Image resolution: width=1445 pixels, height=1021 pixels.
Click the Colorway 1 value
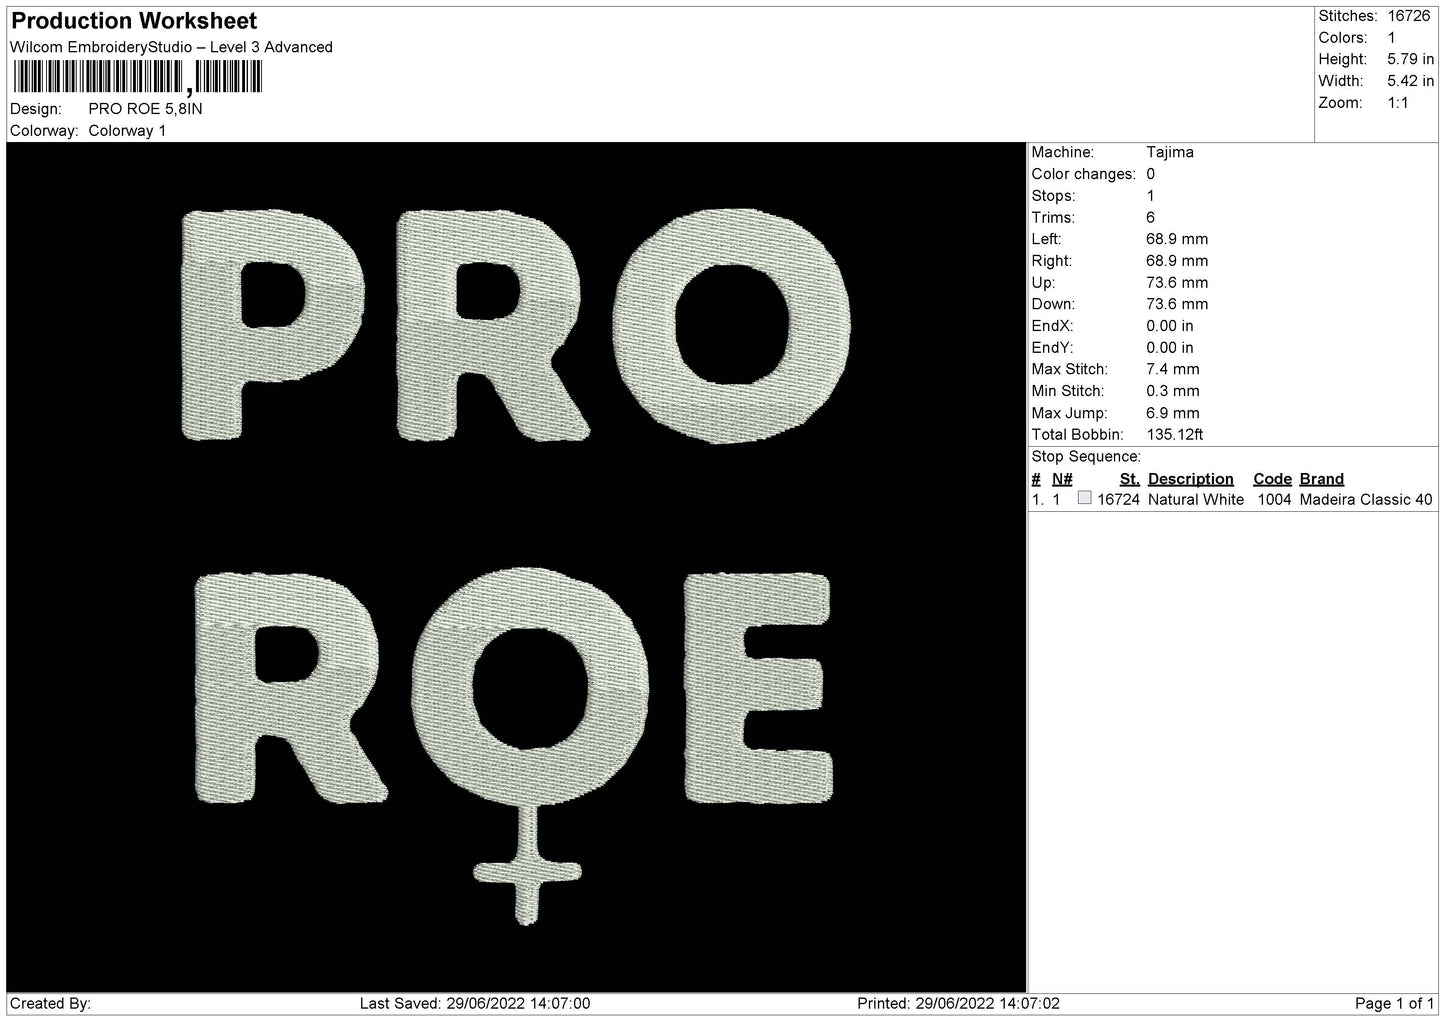127,131
